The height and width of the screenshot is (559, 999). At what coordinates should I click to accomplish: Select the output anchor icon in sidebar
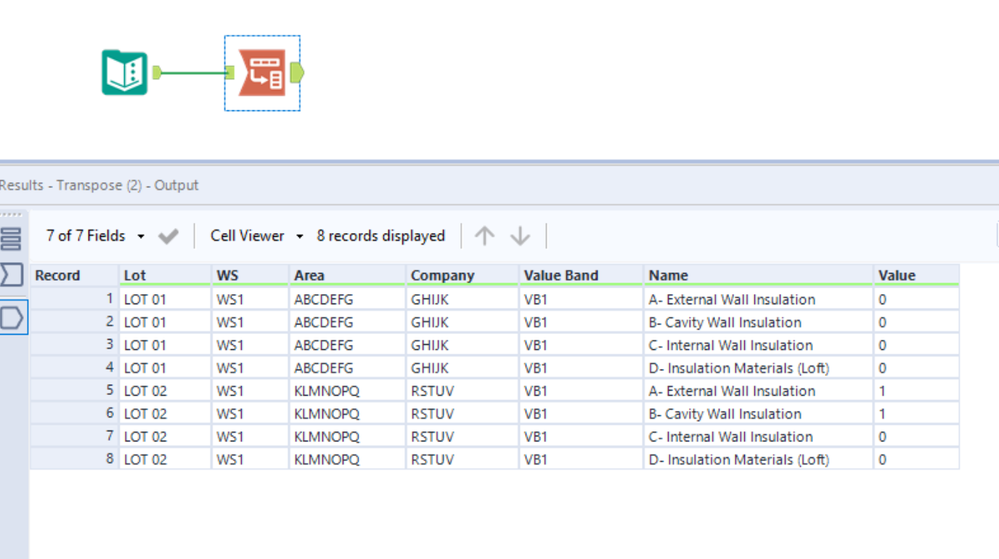coord(12,317)
